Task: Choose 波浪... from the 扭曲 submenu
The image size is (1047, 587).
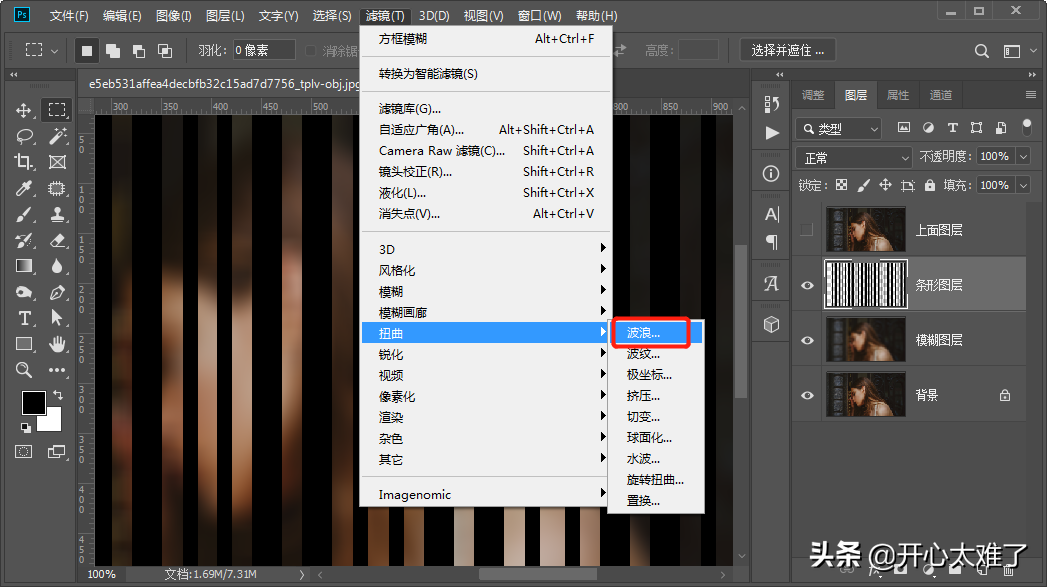Action: point(655,333)
